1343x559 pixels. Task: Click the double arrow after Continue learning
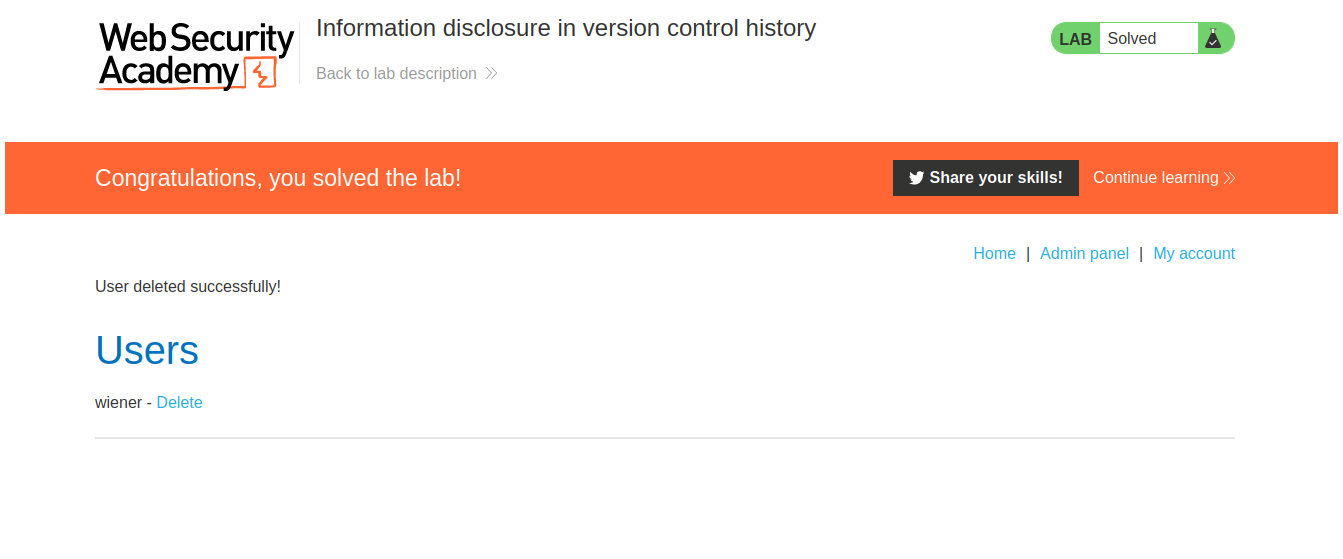point(1230,178)
